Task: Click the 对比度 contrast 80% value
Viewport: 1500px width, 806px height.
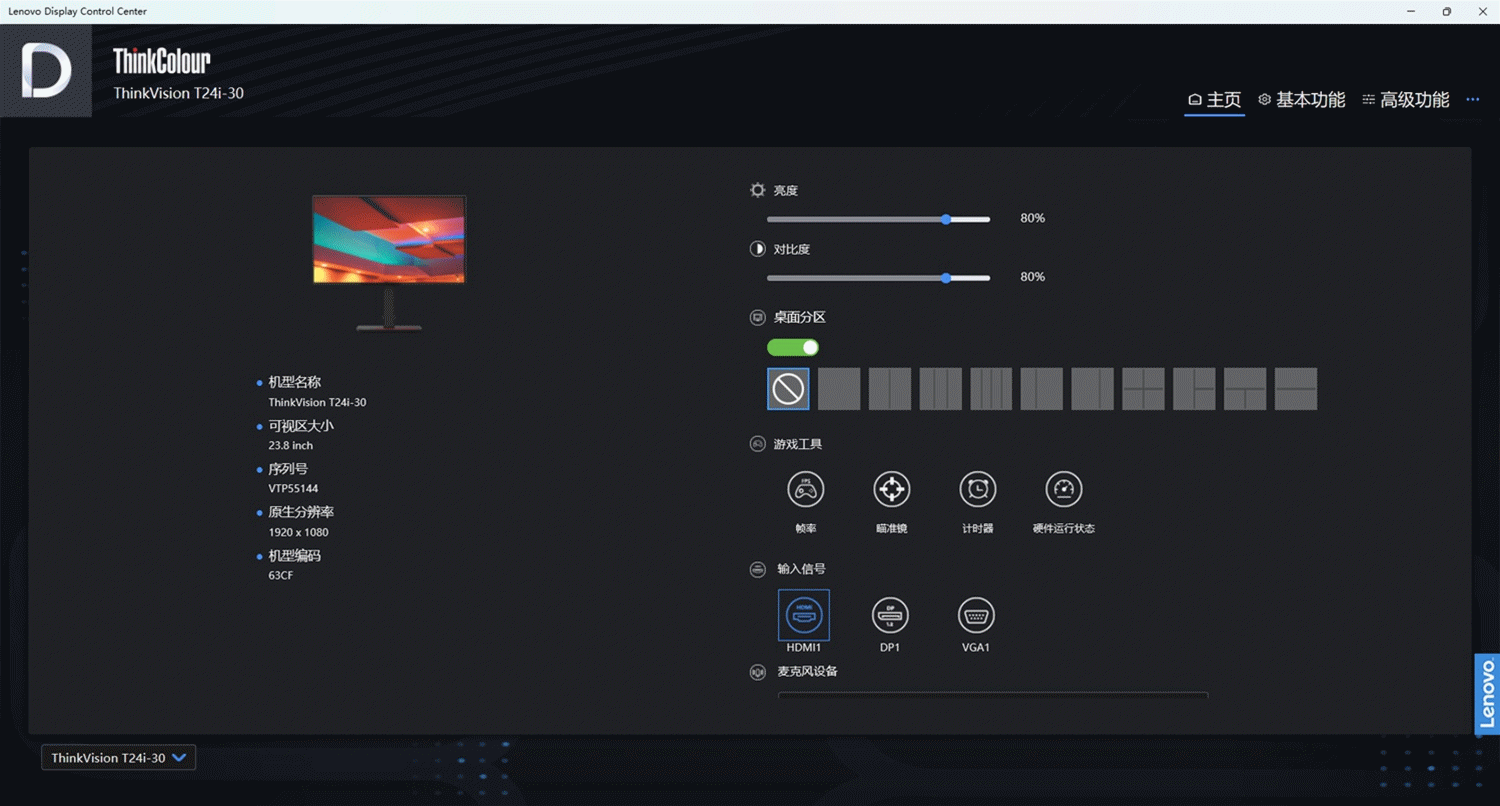Action: coord(1032,277)
